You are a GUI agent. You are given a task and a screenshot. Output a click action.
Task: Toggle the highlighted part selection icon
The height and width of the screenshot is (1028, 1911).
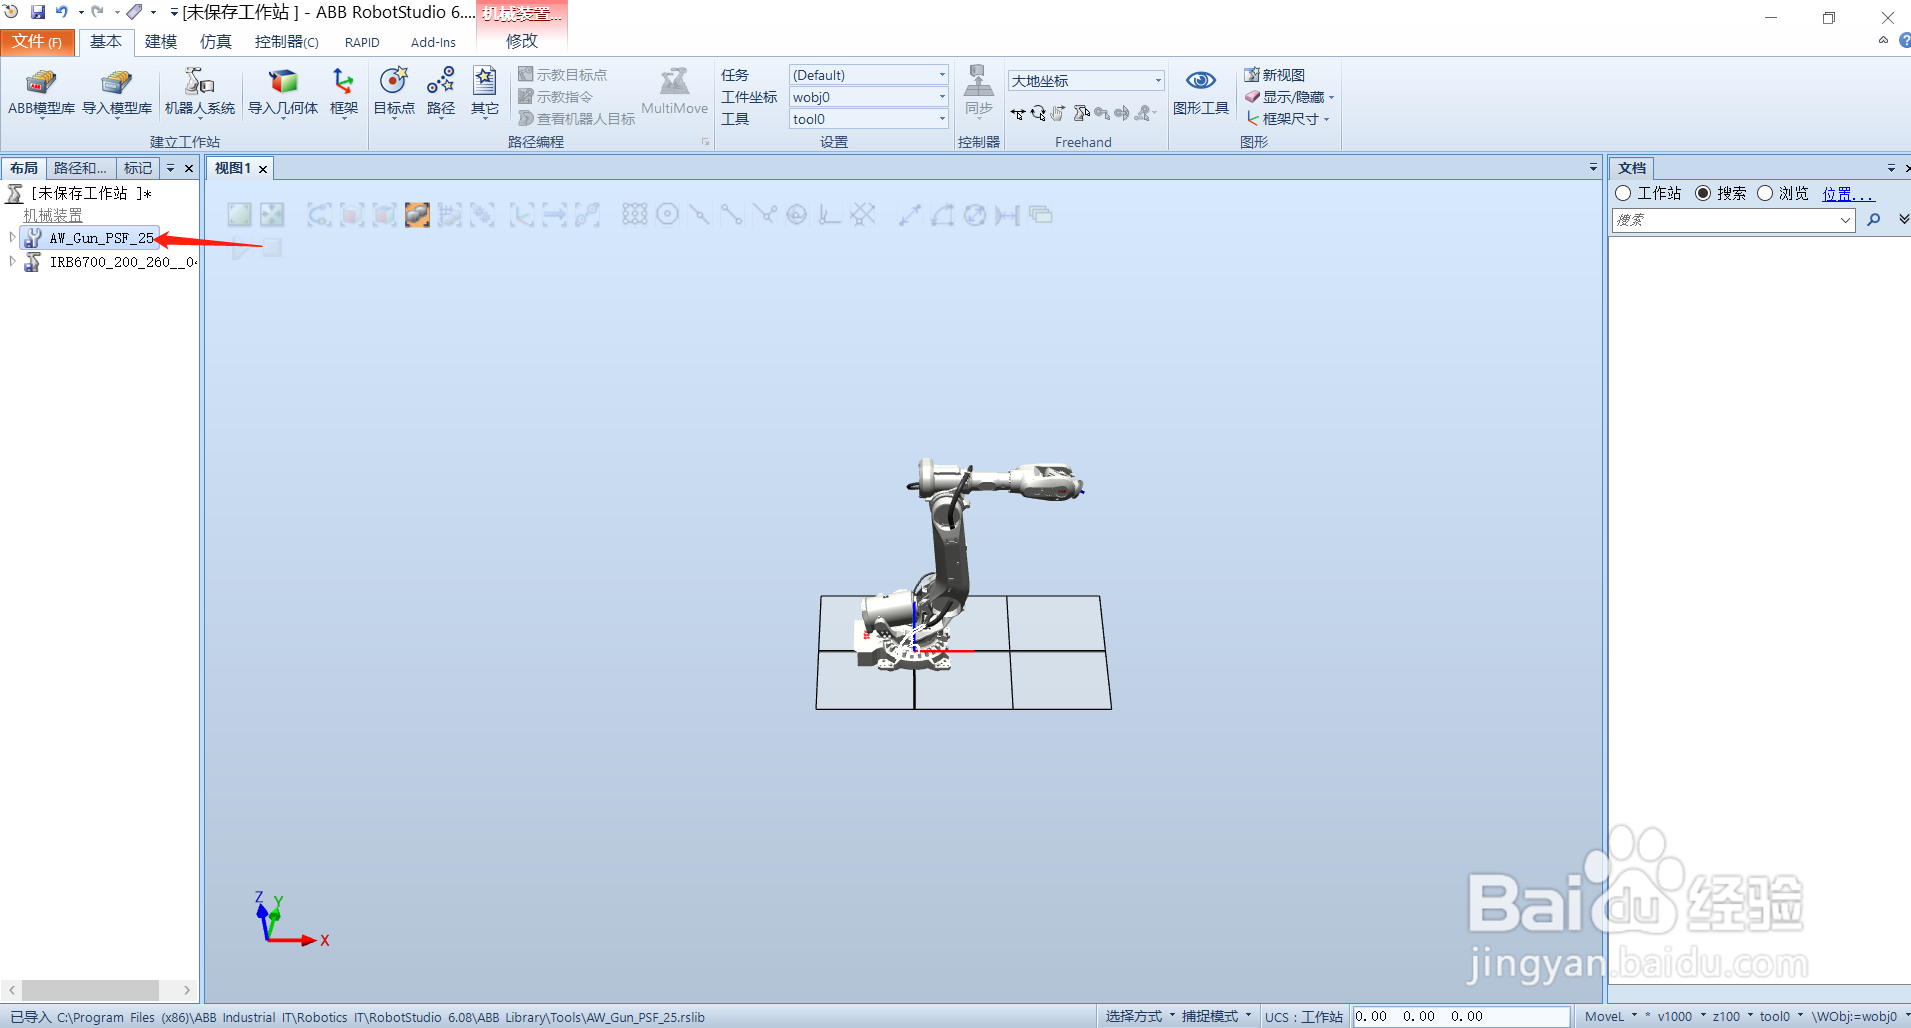pos(417,214)
